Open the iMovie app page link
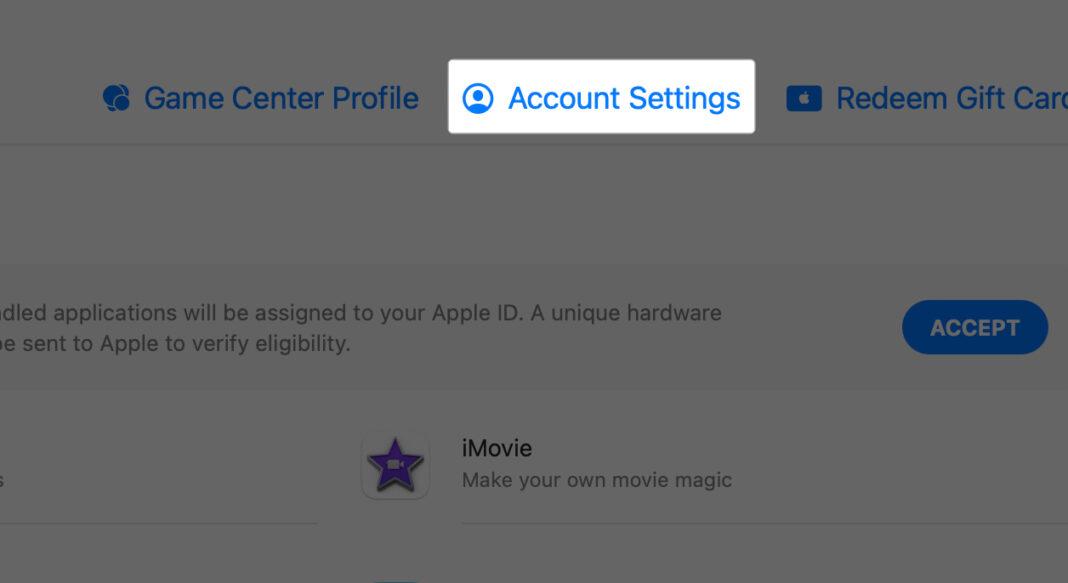The image size is (1068, 583). tap(496, 448)
